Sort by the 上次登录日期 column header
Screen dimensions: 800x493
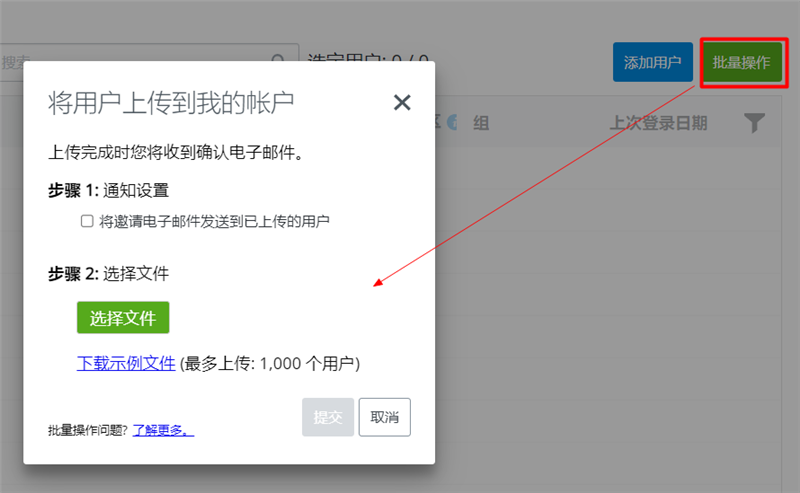tap(658, 123)
